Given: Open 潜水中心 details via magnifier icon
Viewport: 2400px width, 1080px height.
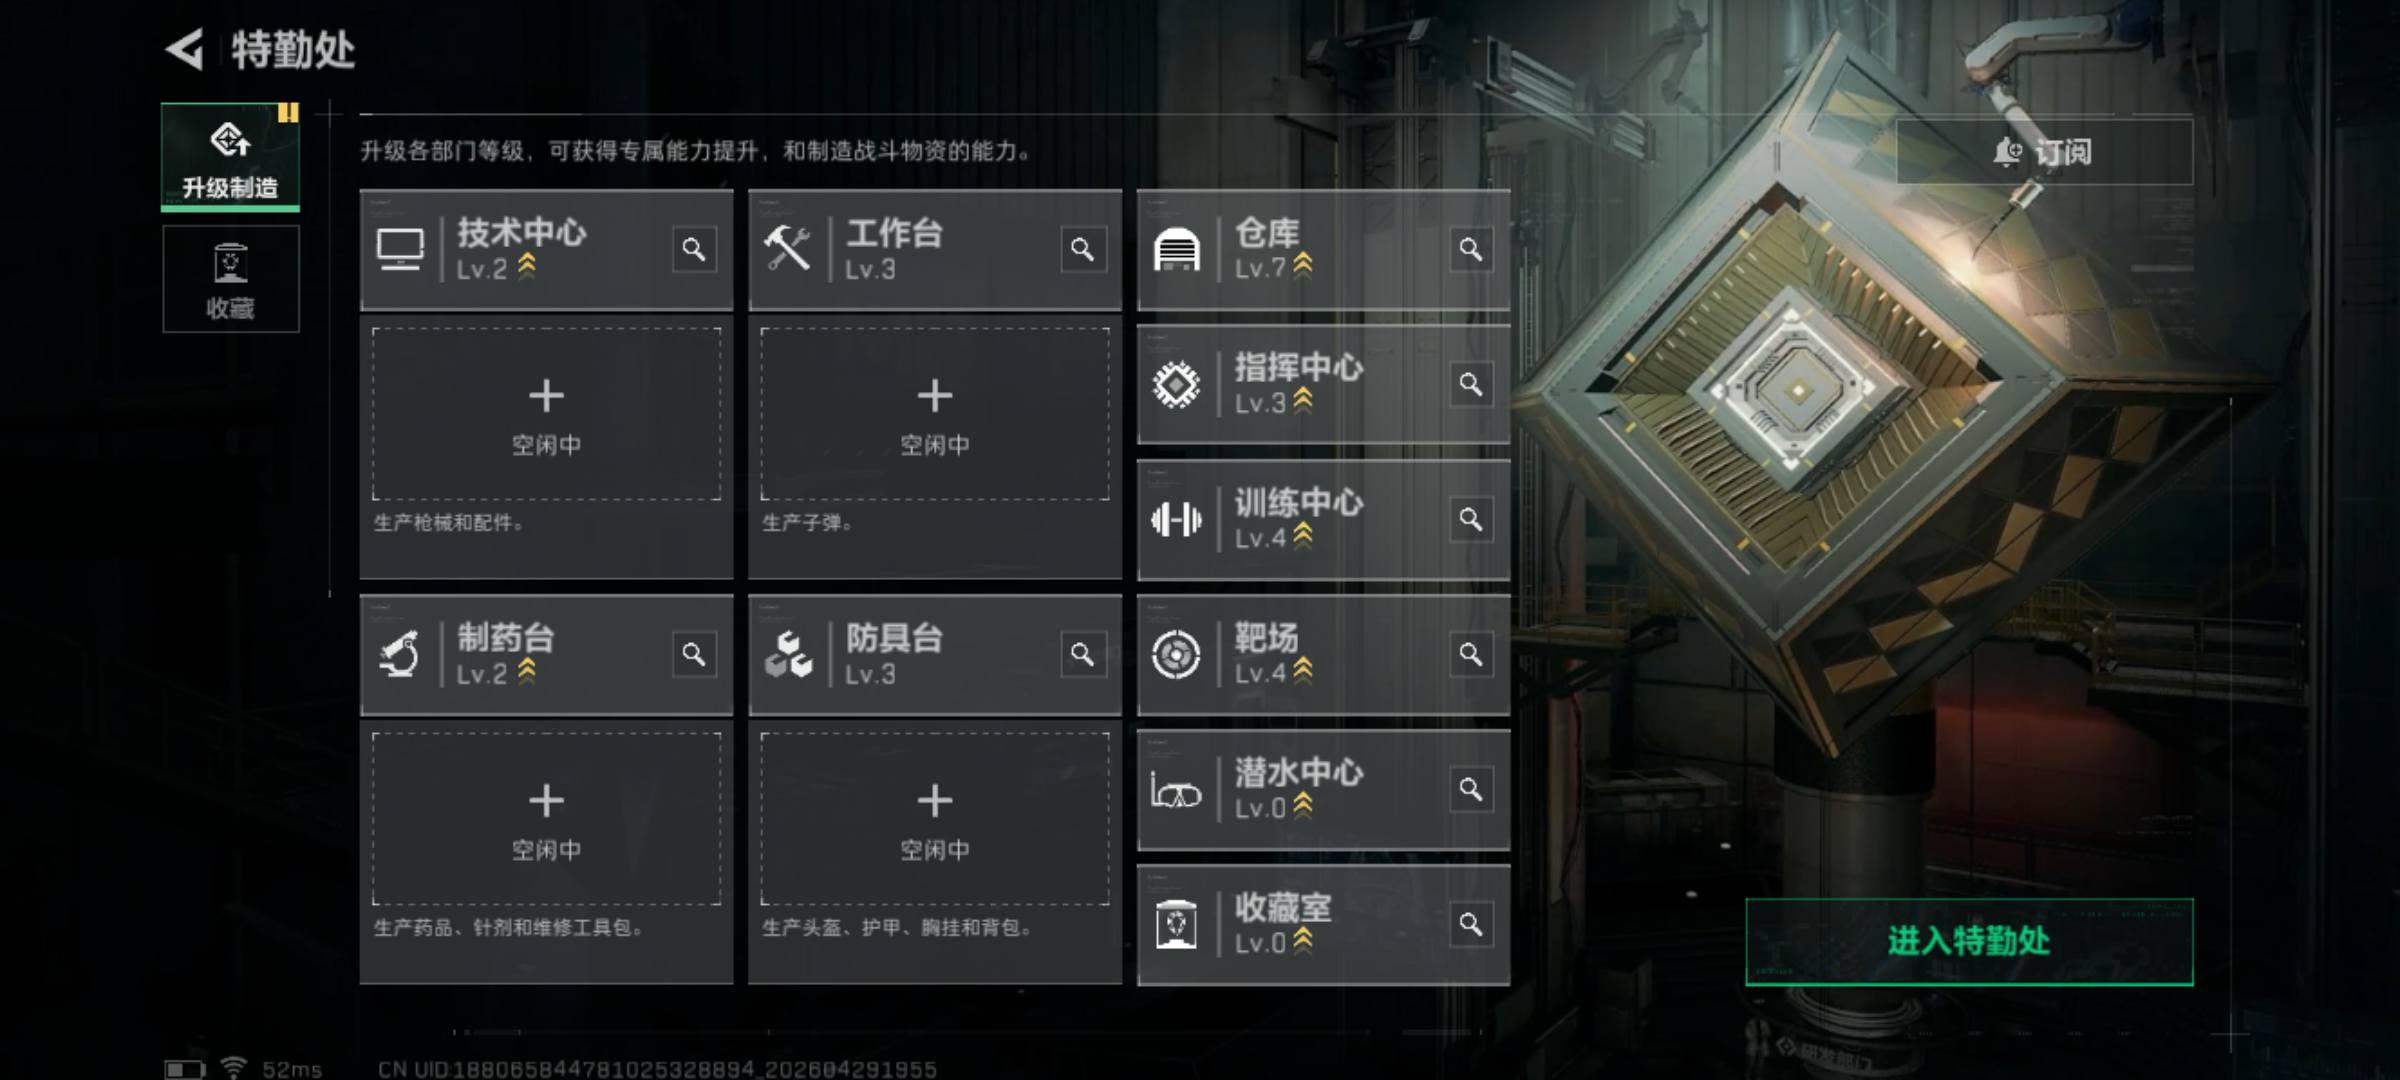Looking at the screenshot, I should point(1470,789).
